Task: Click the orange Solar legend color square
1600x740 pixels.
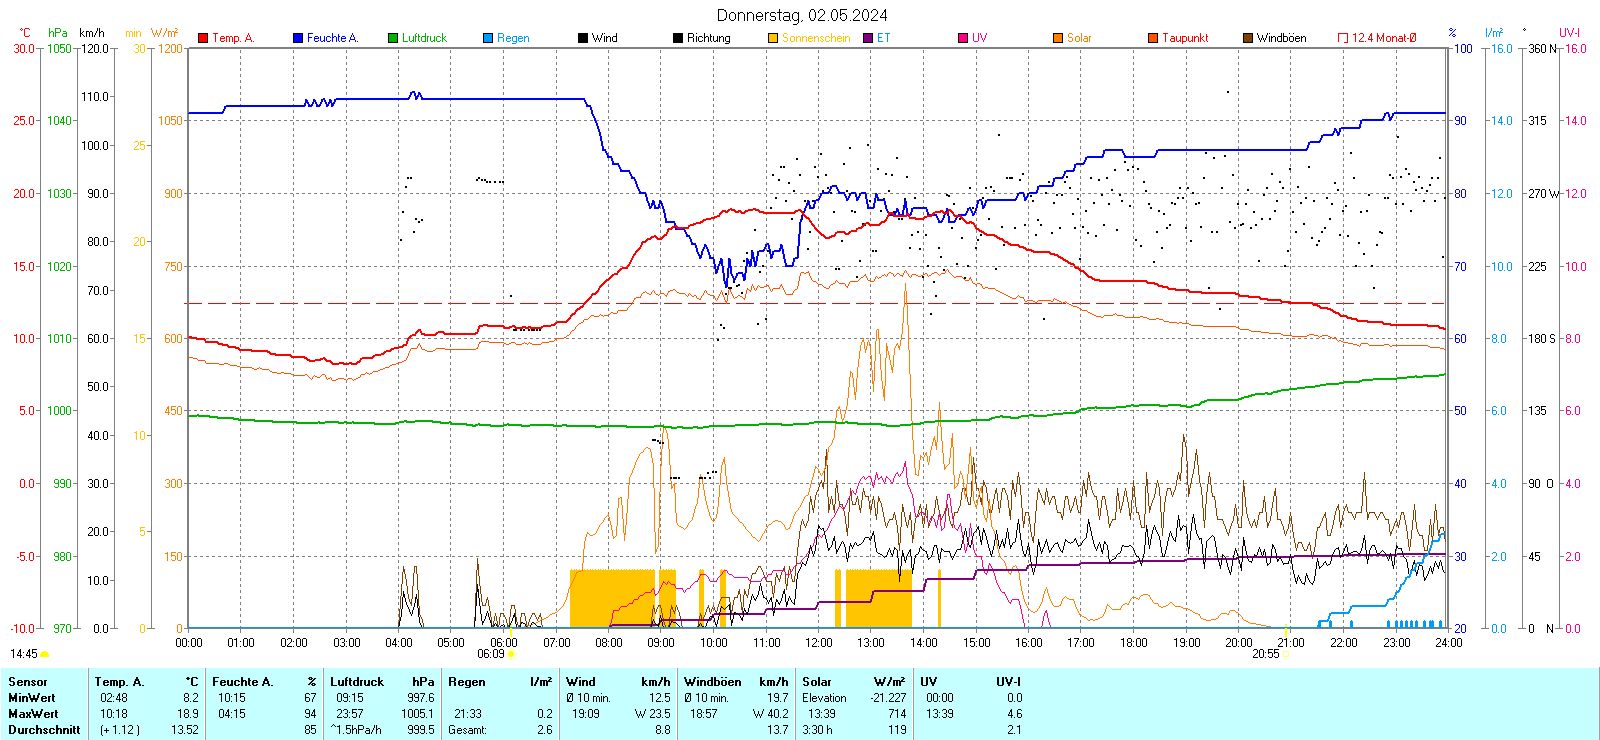Action: (1058, 38)
